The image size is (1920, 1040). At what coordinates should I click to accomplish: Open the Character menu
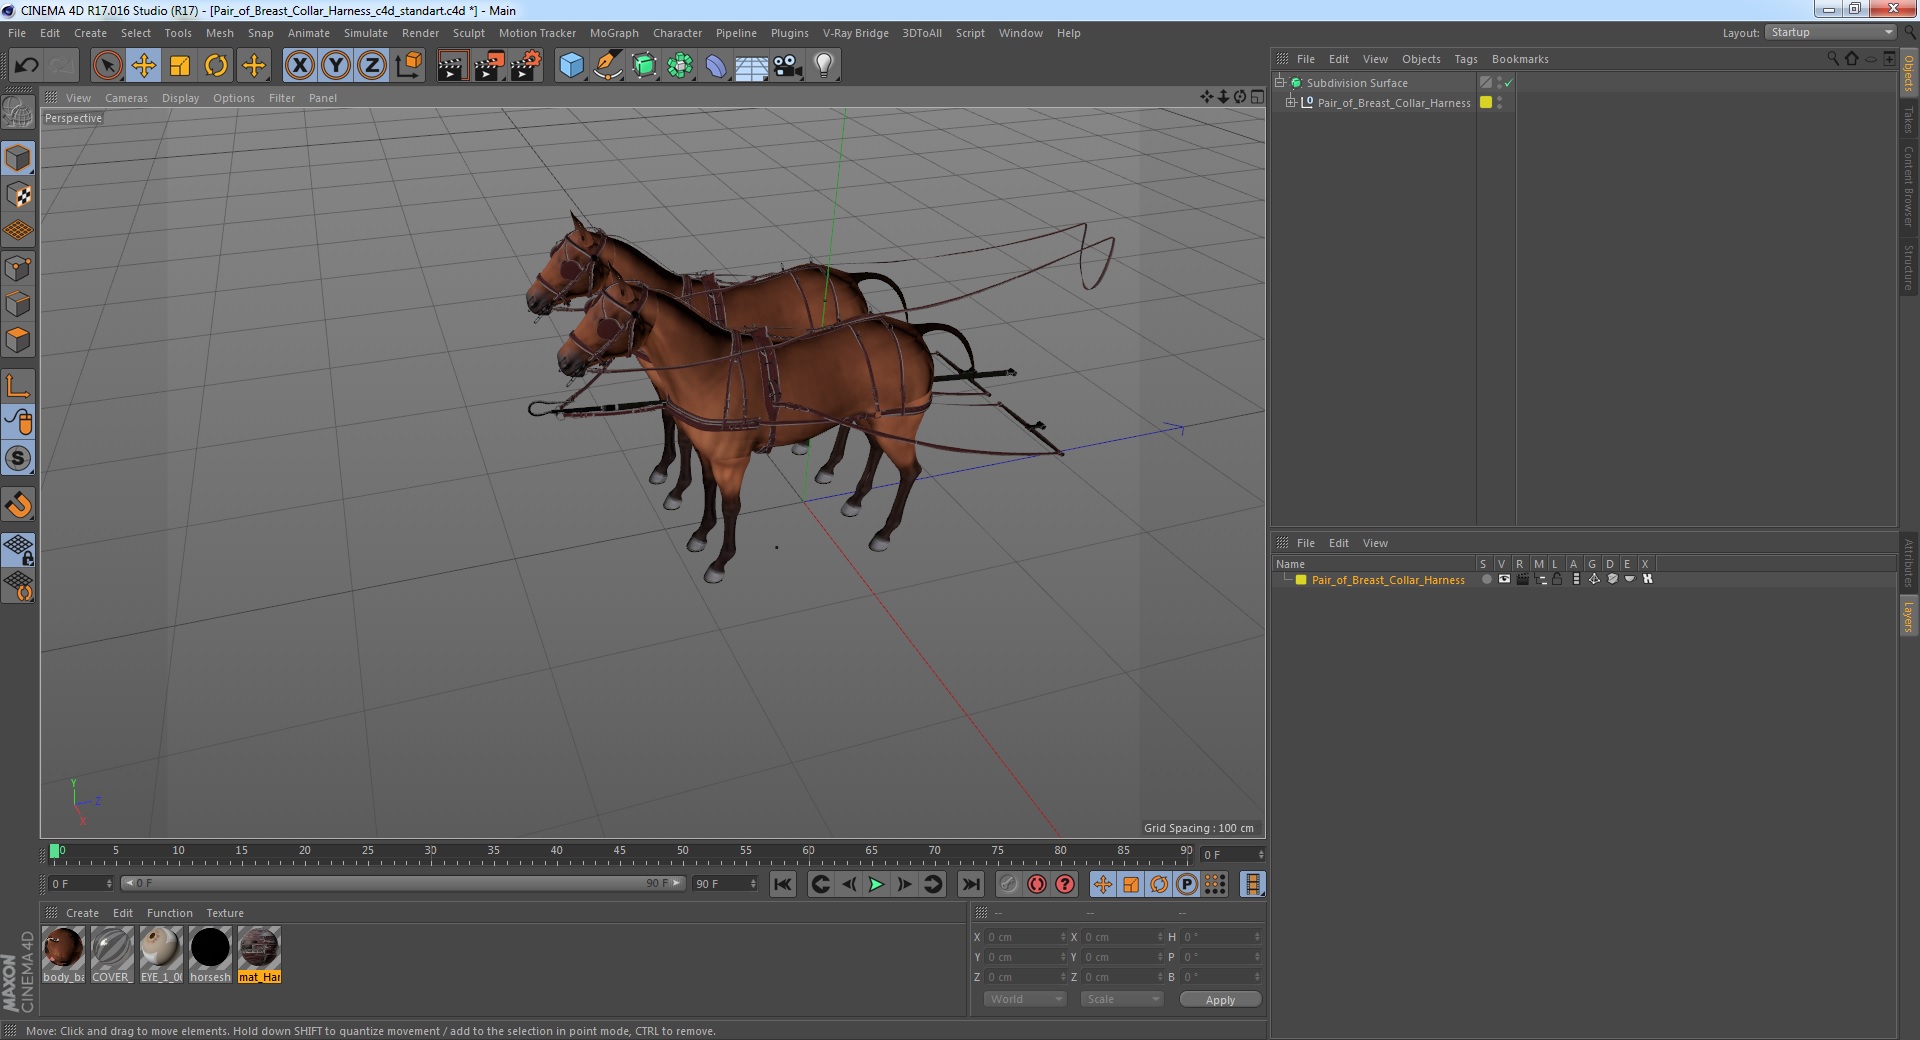click(x=677, y=33)
